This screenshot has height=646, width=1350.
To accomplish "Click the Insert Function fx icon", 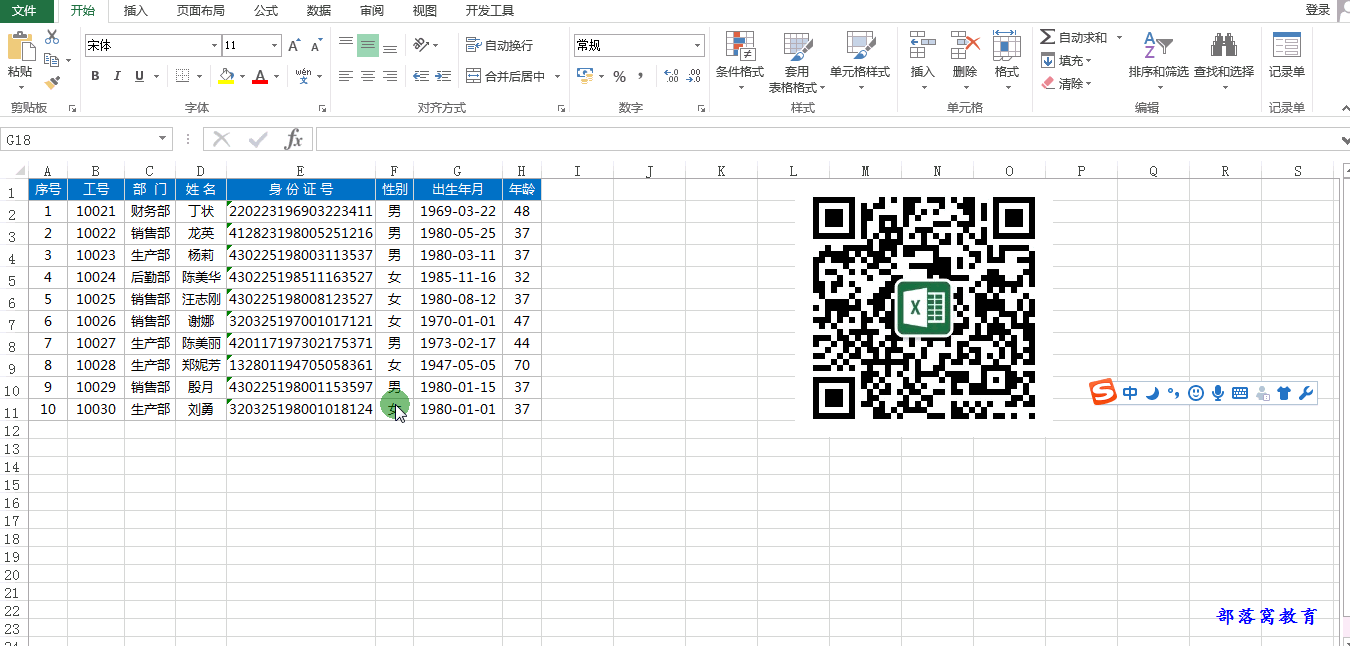I will (x=293, y=140).
